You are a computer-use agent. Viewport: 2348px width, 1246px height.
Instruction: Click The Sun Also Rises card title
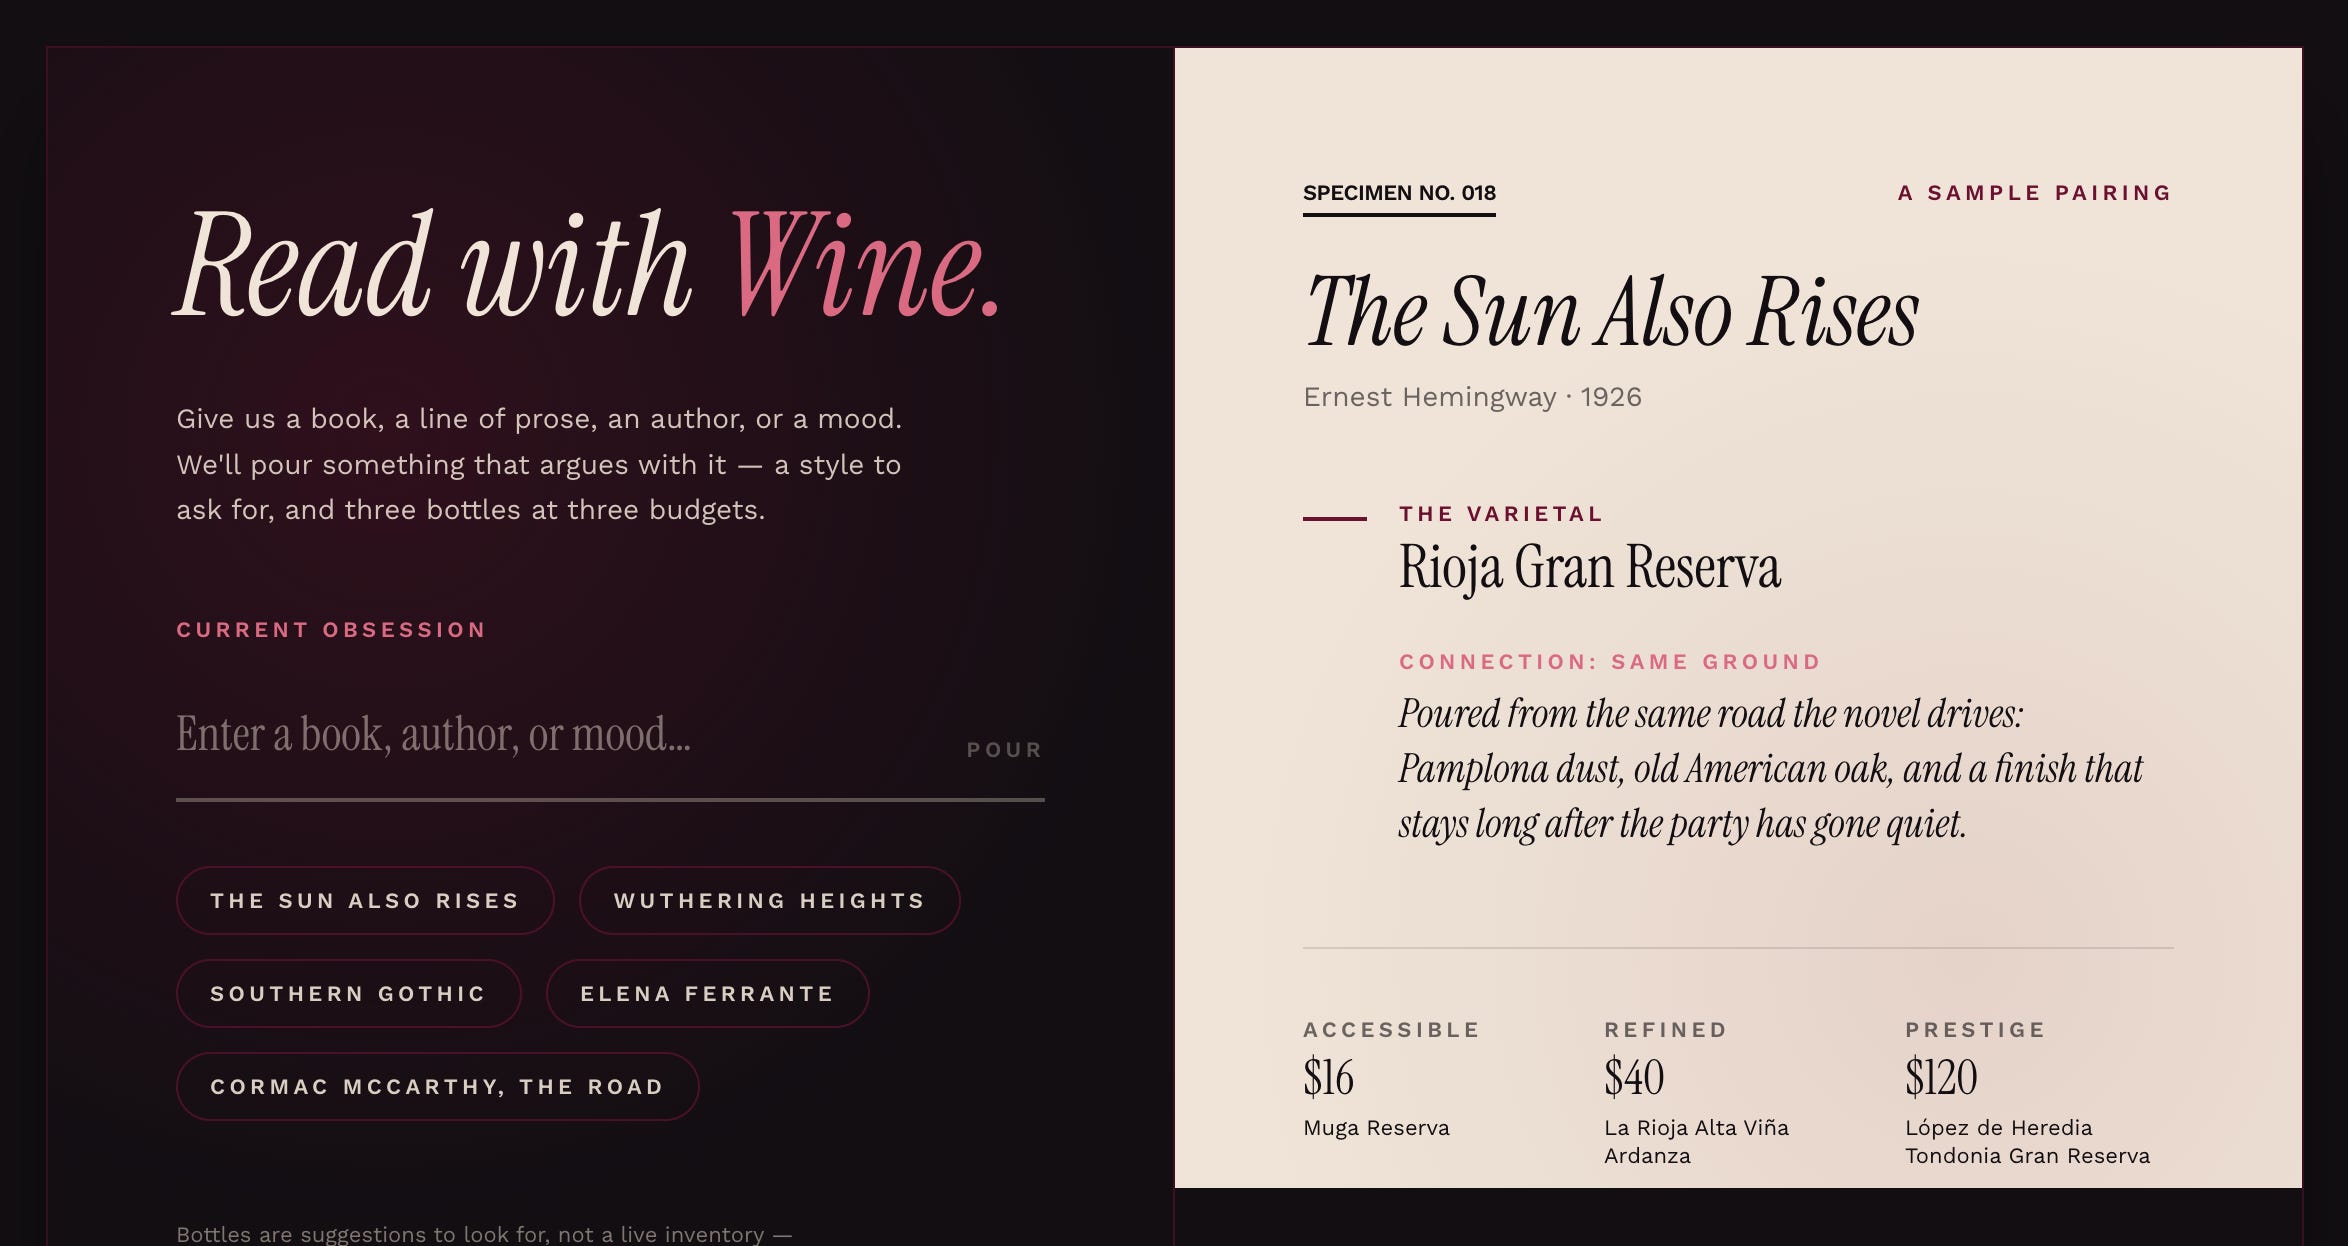(x=1611, y=313)
